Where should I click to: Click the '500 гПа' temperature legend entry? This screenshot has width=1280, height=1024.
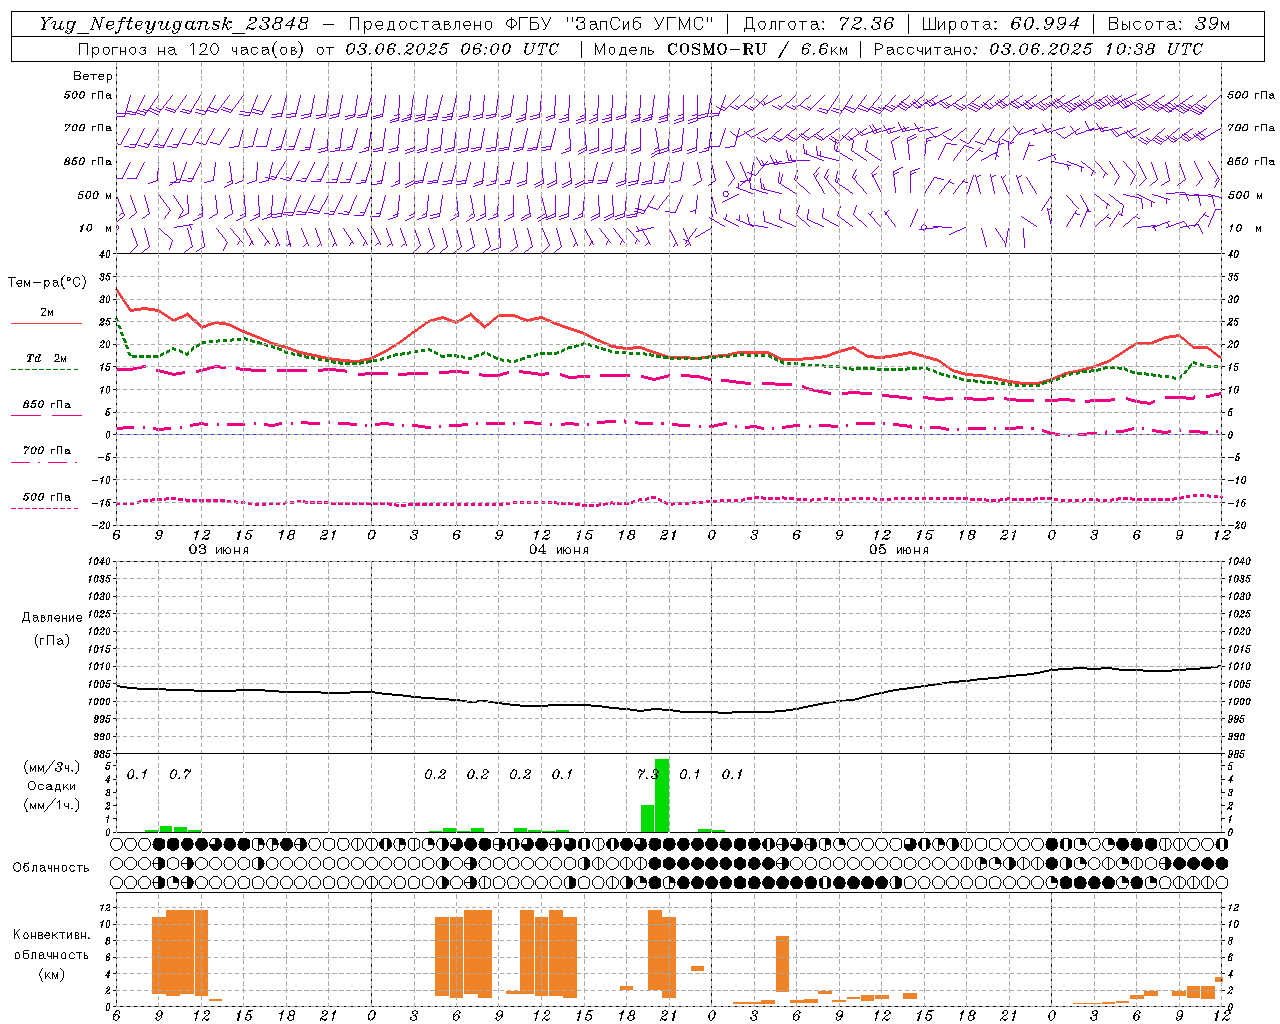pyautogui.click(x=46, y=497)
